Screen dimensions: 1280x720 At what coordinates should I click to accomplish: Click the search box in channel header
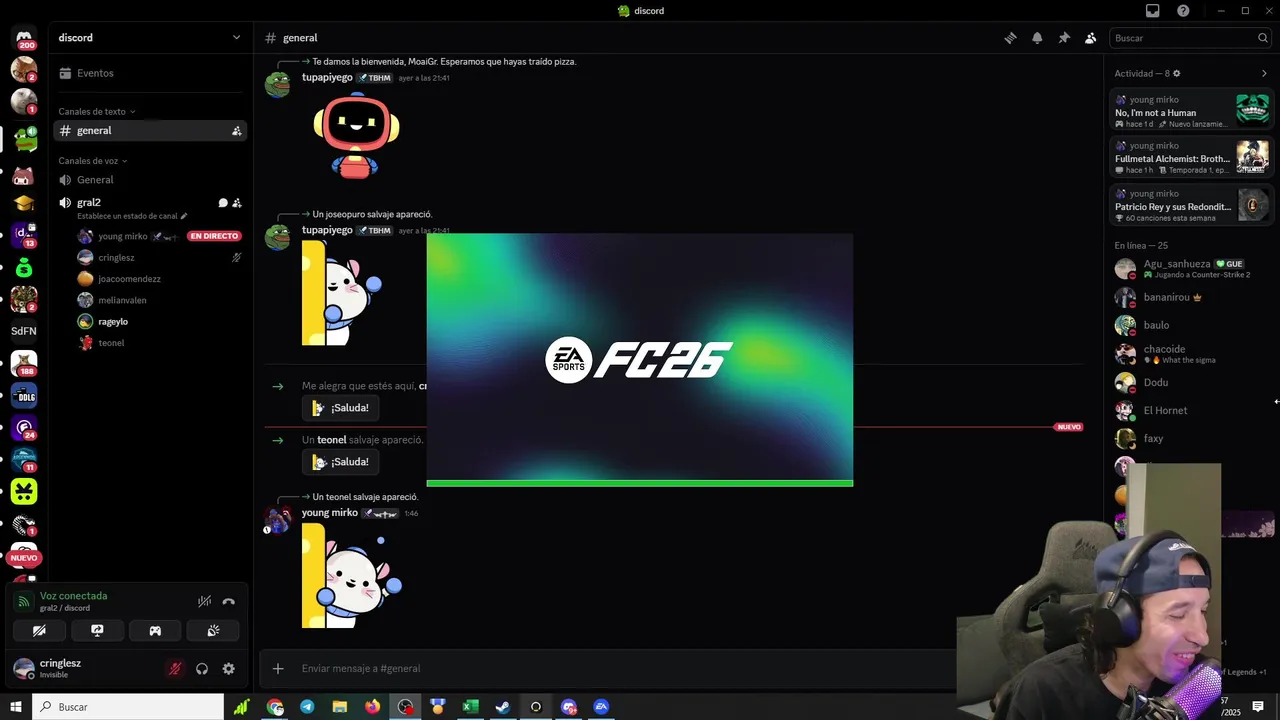1190,38
